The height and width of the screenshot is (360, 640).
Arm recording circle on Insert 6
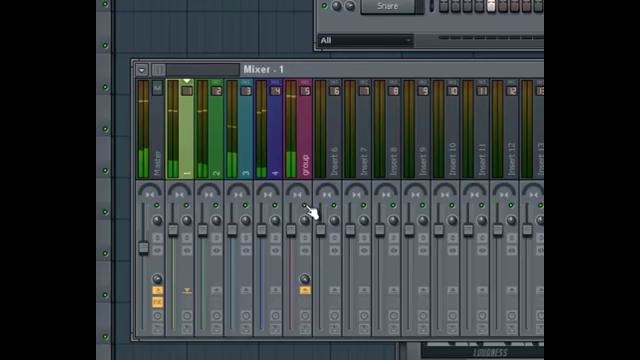point(334,316)
